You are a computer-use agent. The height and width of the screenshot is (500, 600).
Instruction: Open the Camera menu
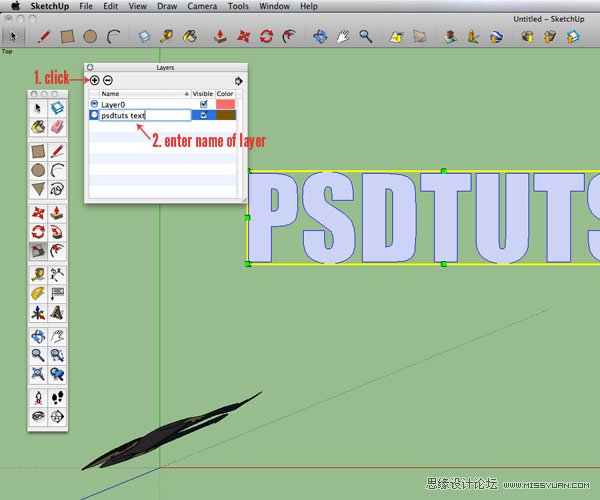click(202, 6)
